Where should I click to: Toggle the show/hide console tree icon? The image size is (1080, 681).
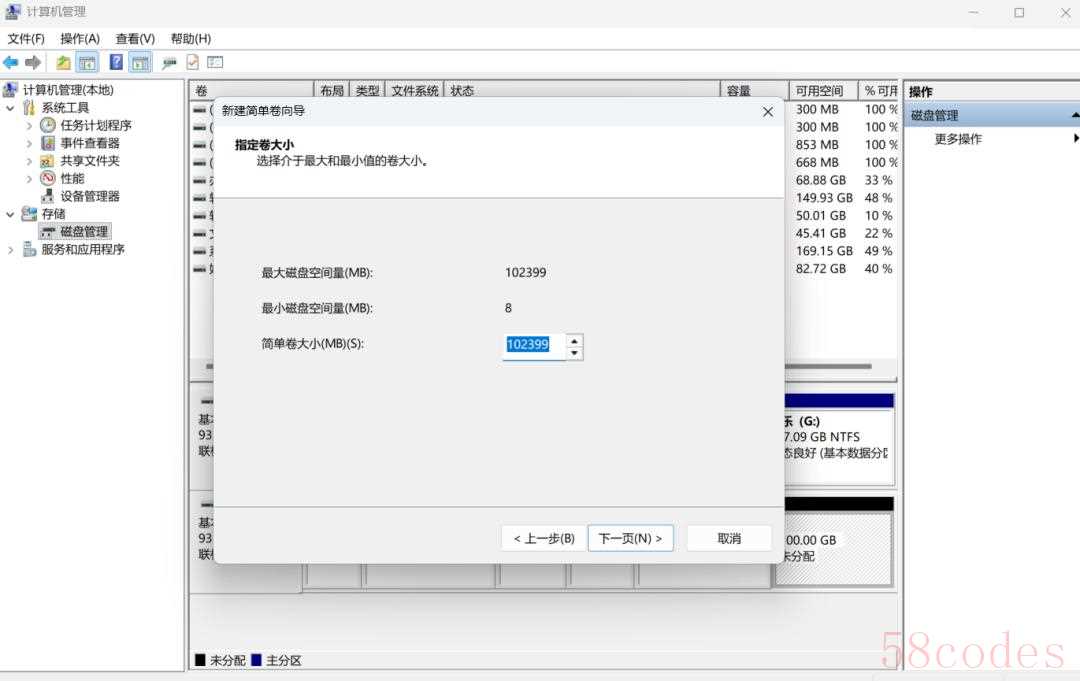[x=87, y=62]
